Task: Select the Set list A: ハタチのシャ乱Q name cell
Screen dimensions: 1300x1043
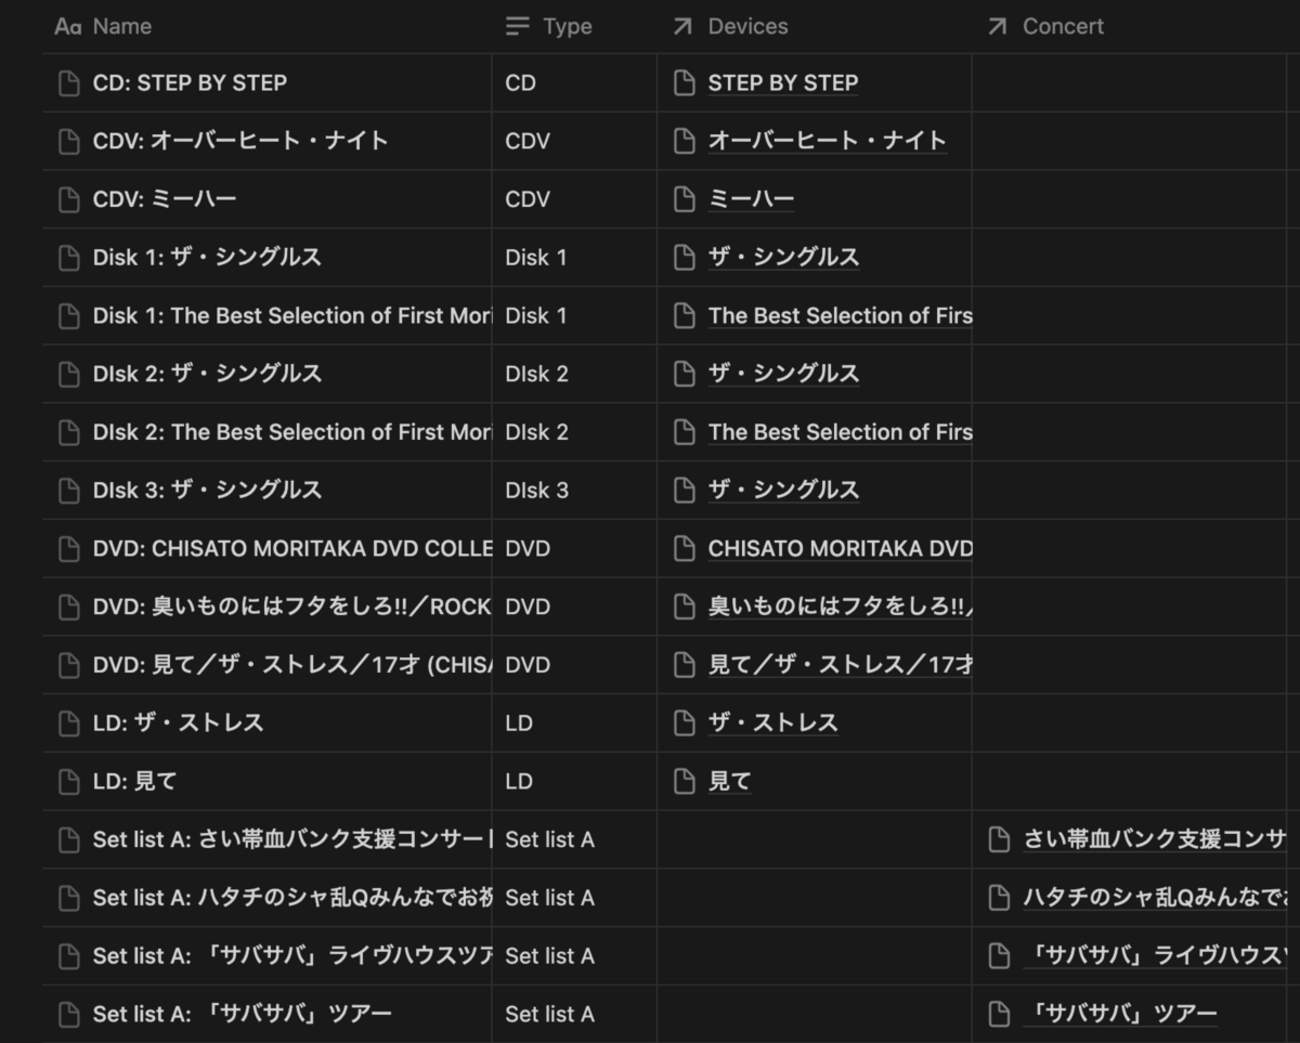Action: coord(267,898)
